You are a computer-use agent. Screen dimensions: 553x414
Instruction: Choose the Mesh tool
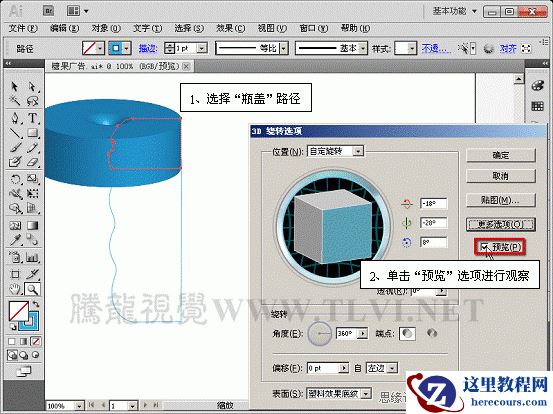coord(14,225)
